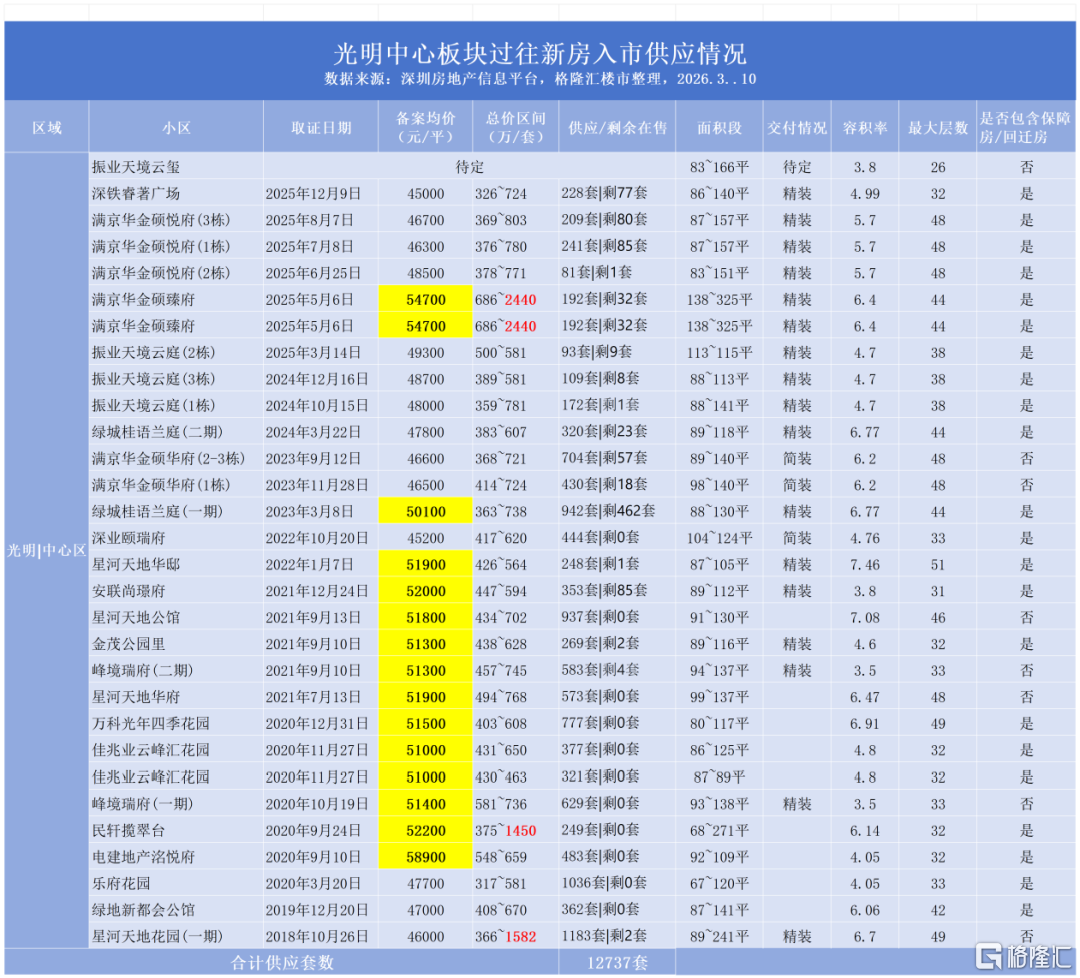
Task: Click the 最大层数 column header
Action: (937, 128)
